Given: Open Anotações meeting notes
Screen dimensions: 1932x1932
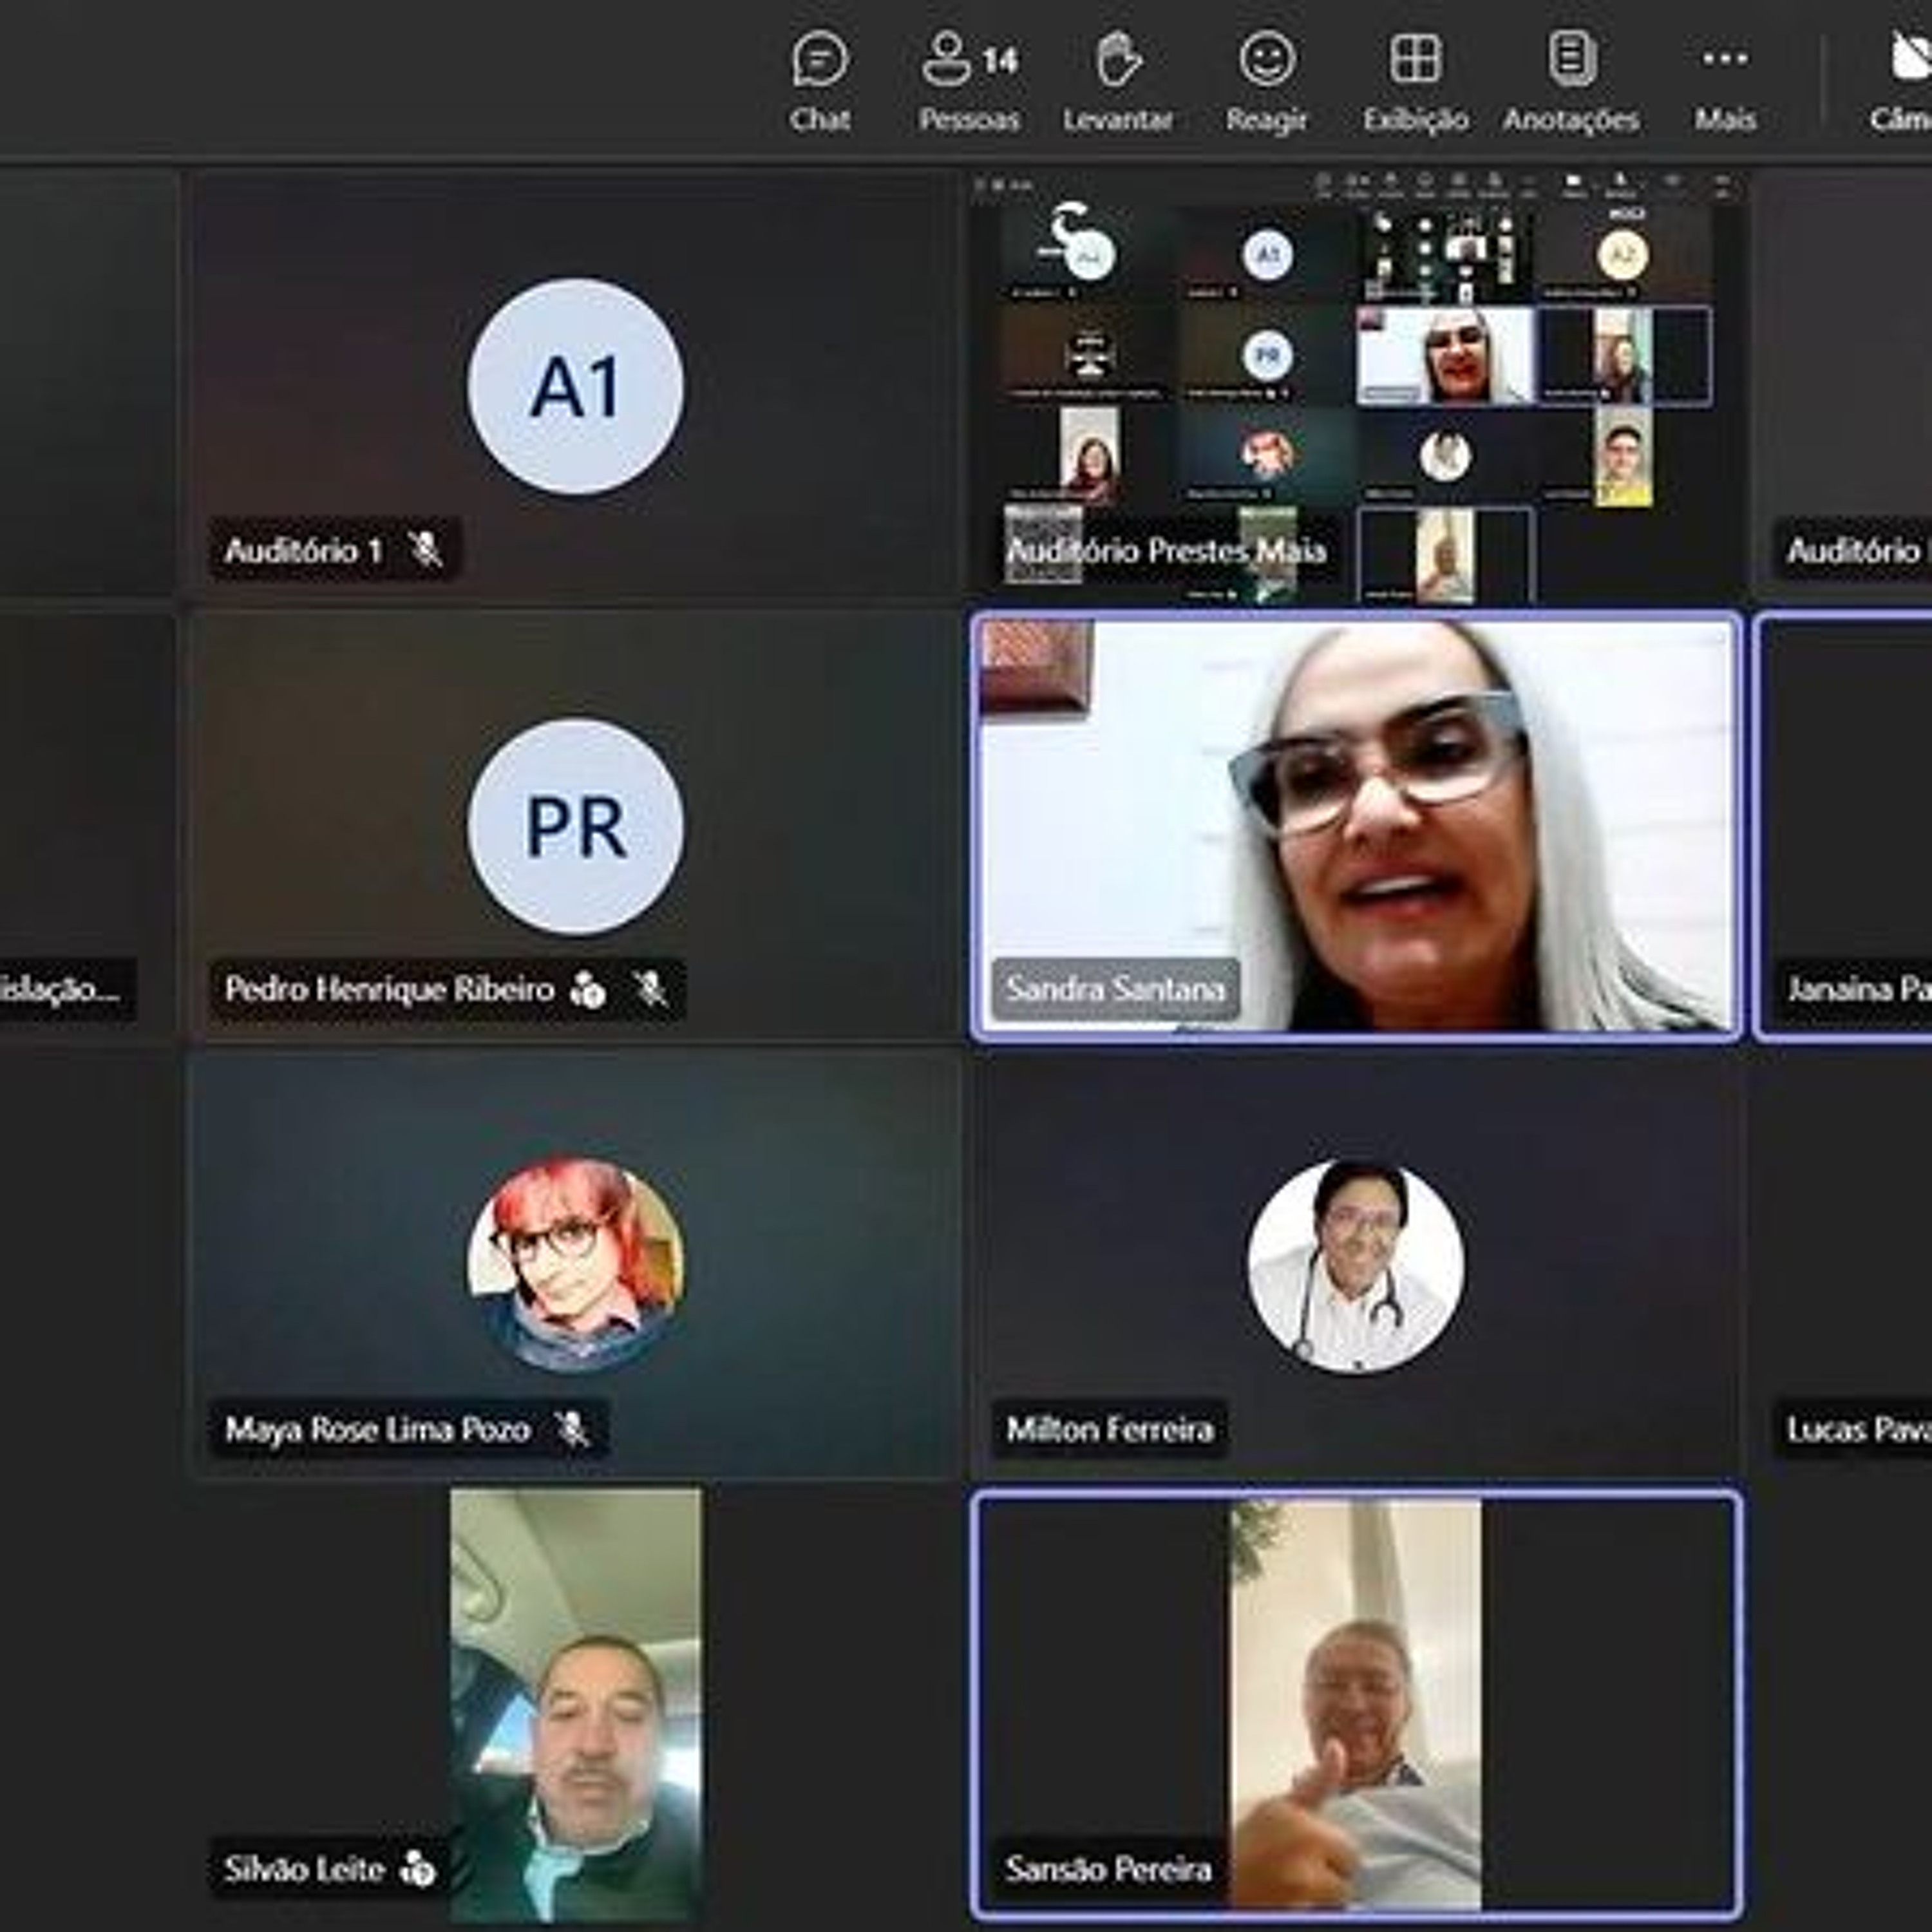Looking at the screenshot, I should tap(1570, 81).
